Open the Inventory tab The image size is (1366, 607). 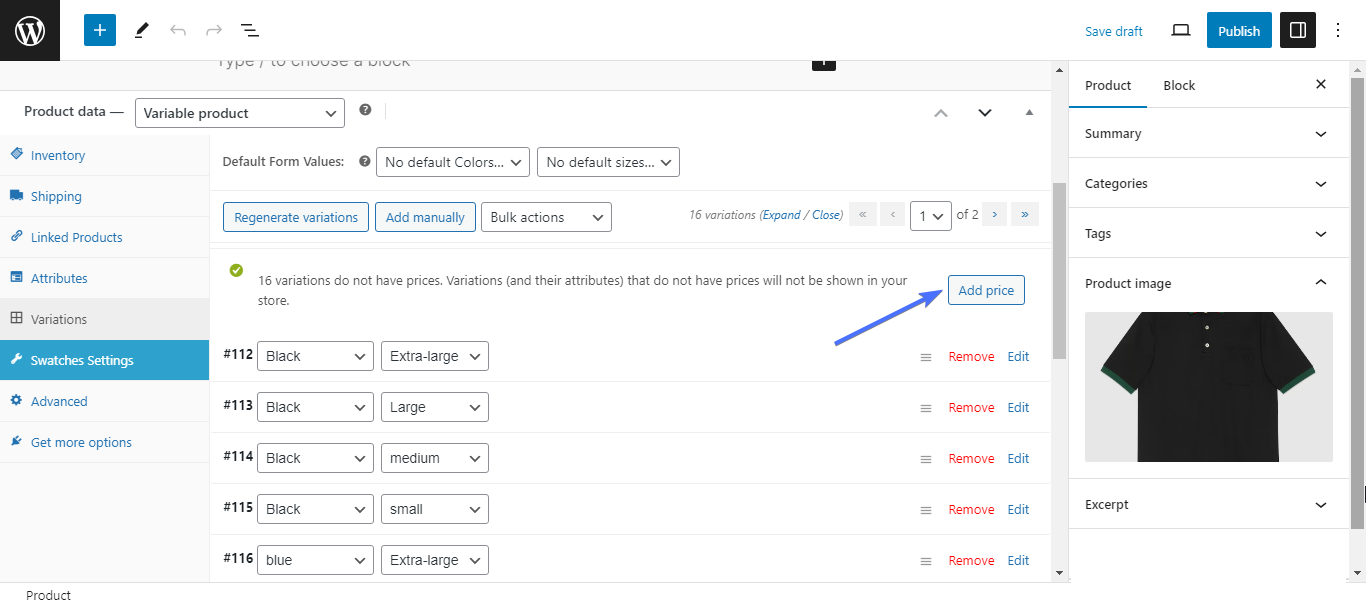(104, 155)
